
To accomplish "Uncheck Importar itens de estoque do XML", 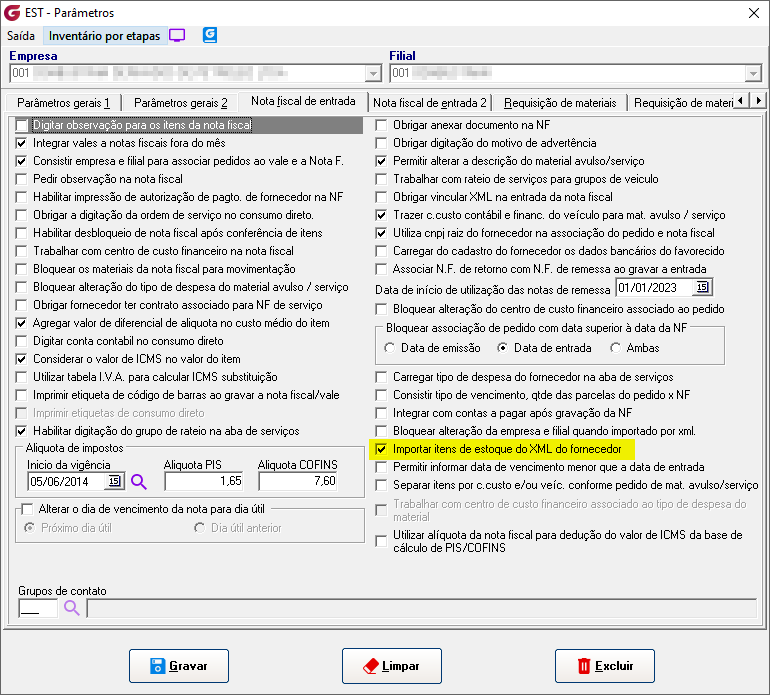I will pos(381,449).
